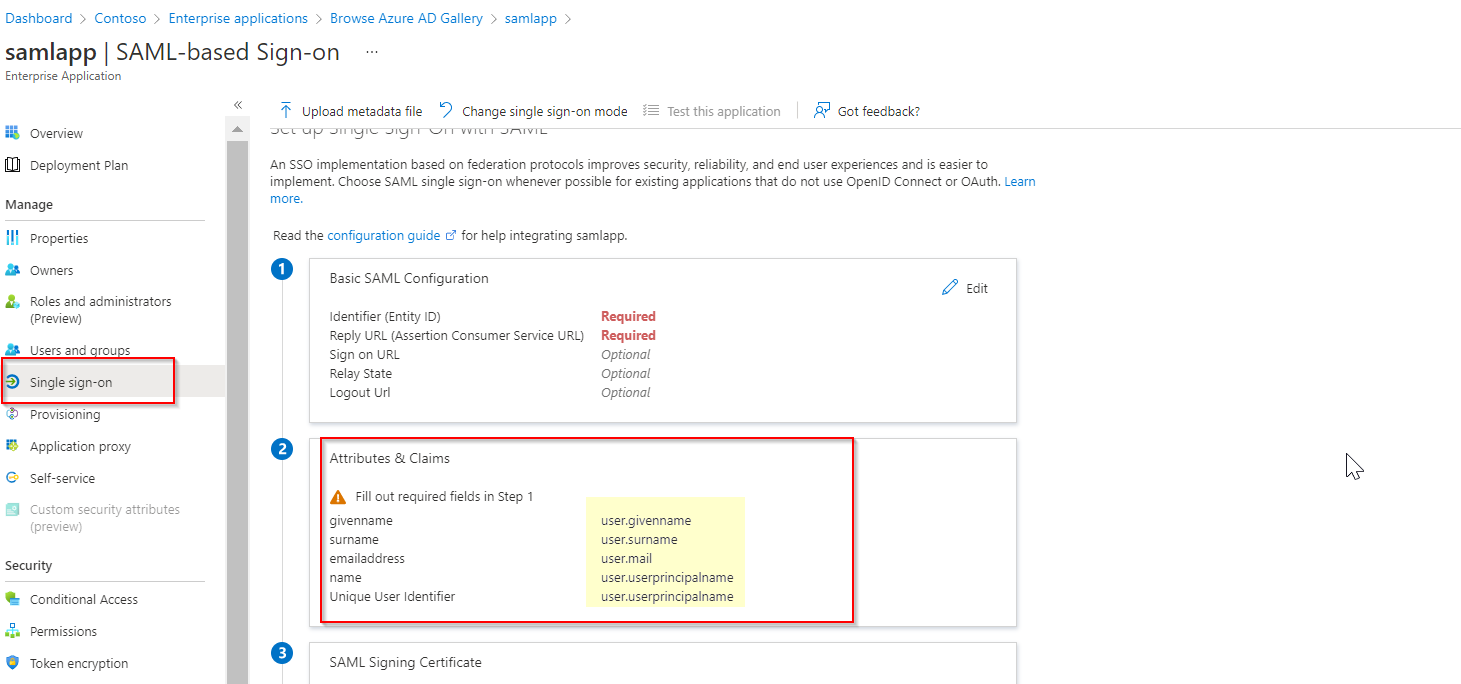The width and height of the screenshot is (1461, 684).
Task: Click Change single sign-on mode label
Action: (545, 111)
